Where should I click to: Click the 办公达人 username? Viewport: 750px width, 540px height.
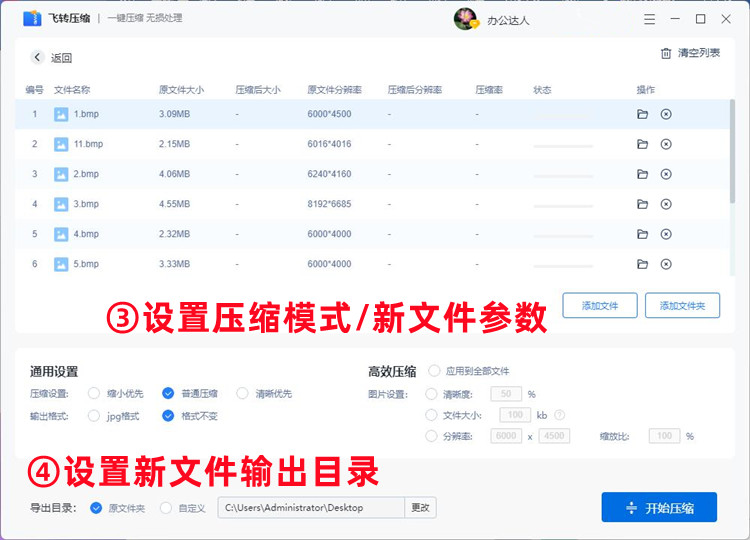tap(508, 21)
